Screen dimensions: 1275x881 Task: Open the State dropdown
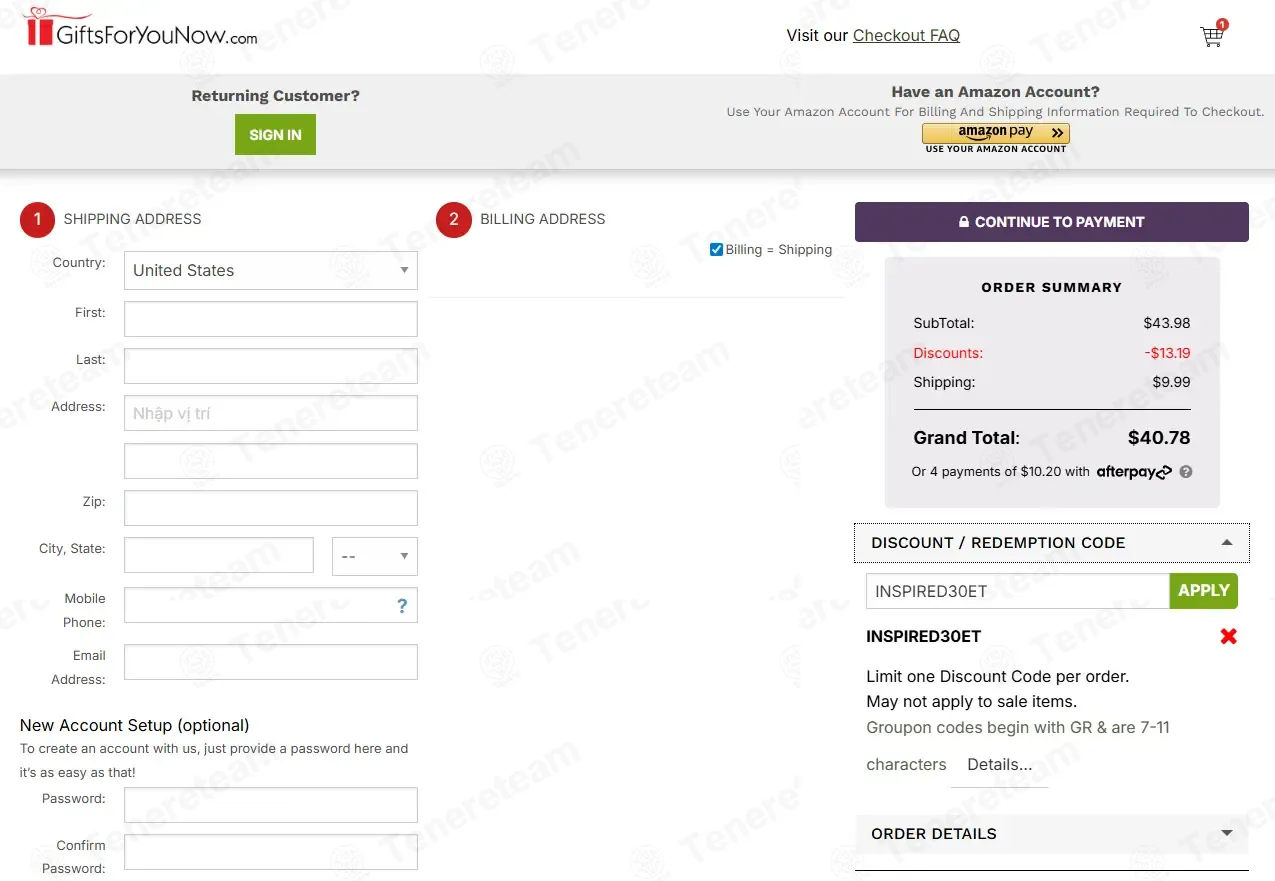pos(375,556)
